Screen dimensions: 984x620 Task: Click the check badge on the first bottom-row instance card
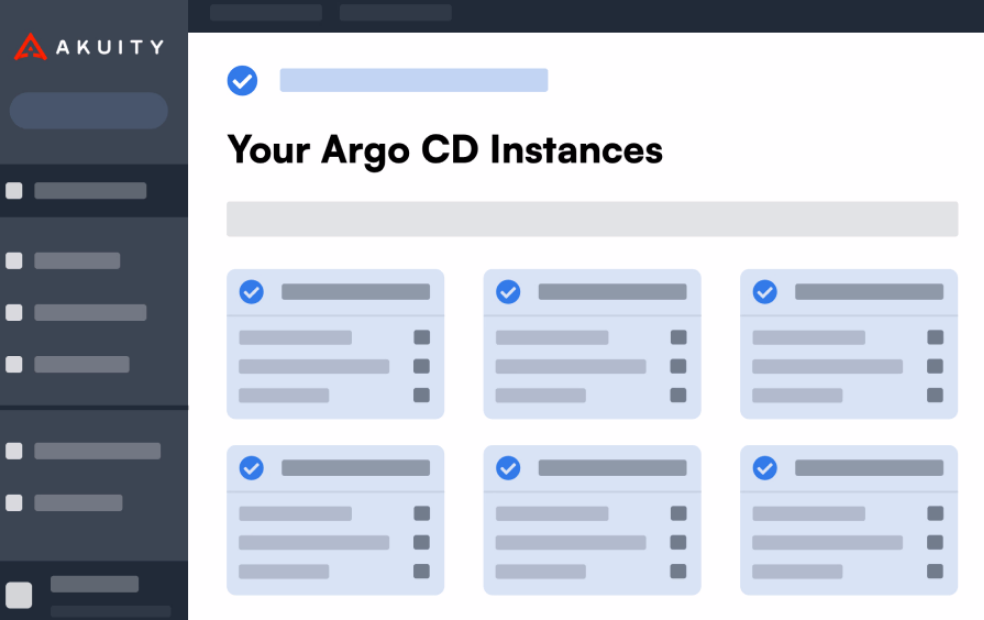[x=252, y=468]
